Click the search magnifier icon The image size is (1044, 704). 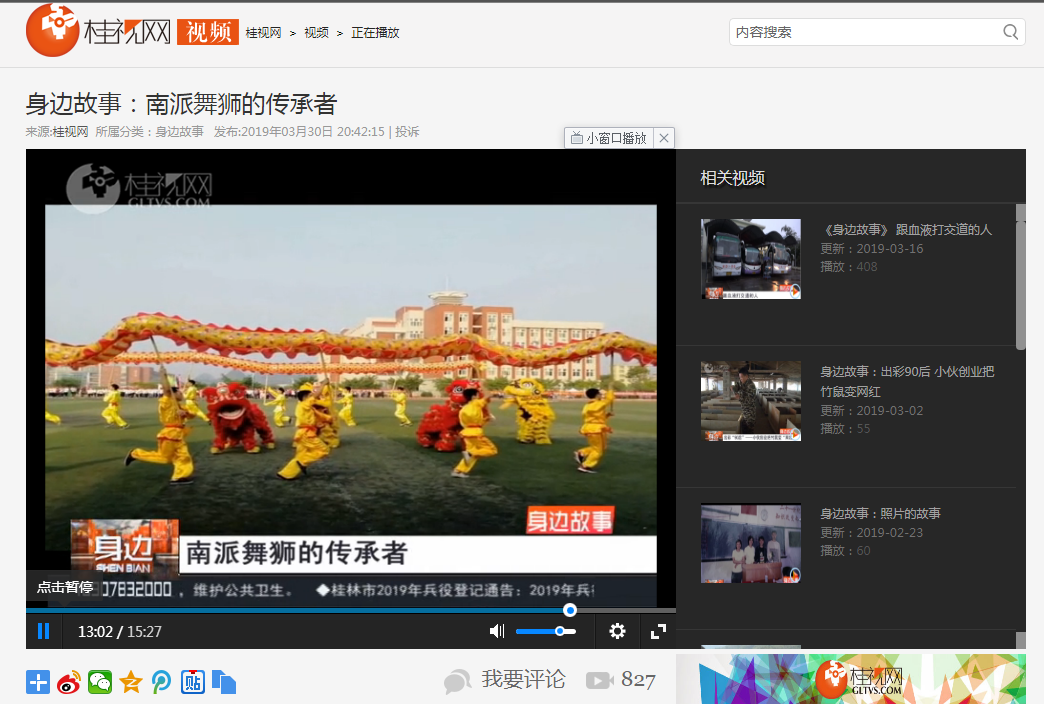(1011, 32)
